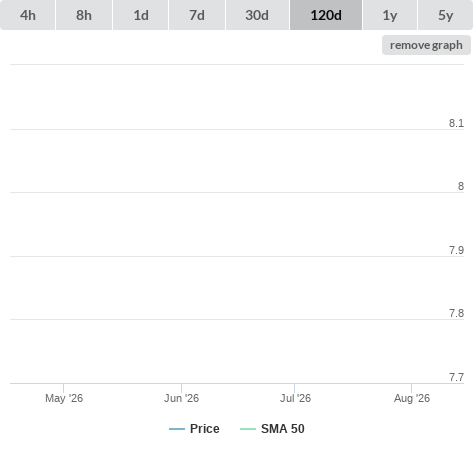The height and width of the screenshot is (455, 474).
Task: View the 5y price history
Action: [x=445, y=15]
